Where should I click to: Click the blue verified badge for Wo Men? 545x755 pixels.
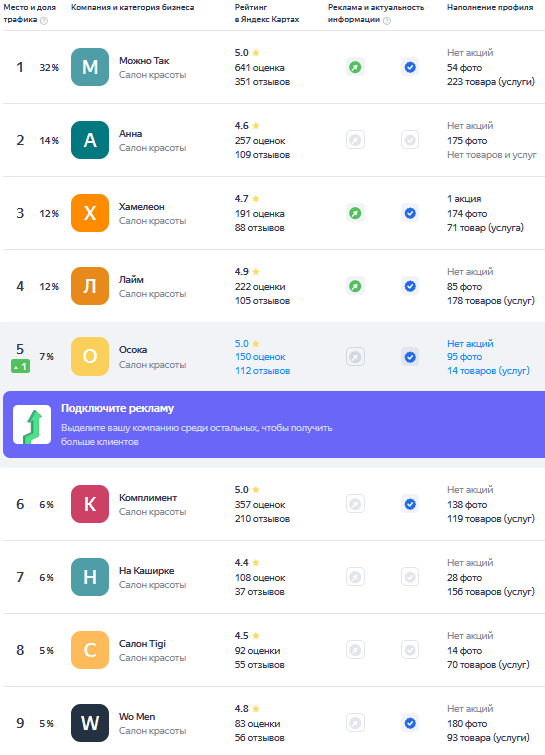(x=410, y=723)
